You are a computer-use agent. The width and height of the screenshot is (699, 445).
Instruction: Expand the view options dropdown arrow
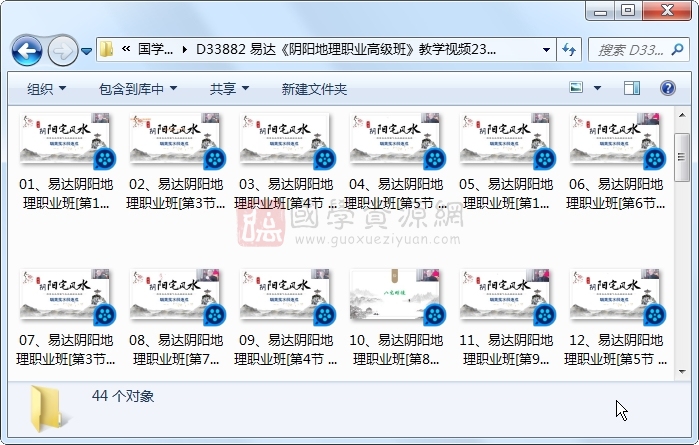(597, 88)
